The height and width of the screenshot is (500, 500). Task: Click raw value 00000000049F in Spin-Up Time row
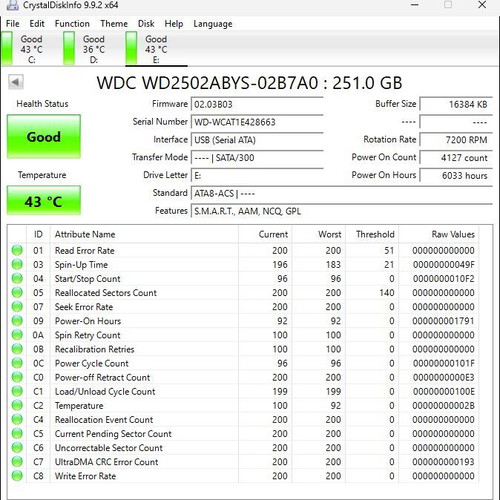coord(443,265)
